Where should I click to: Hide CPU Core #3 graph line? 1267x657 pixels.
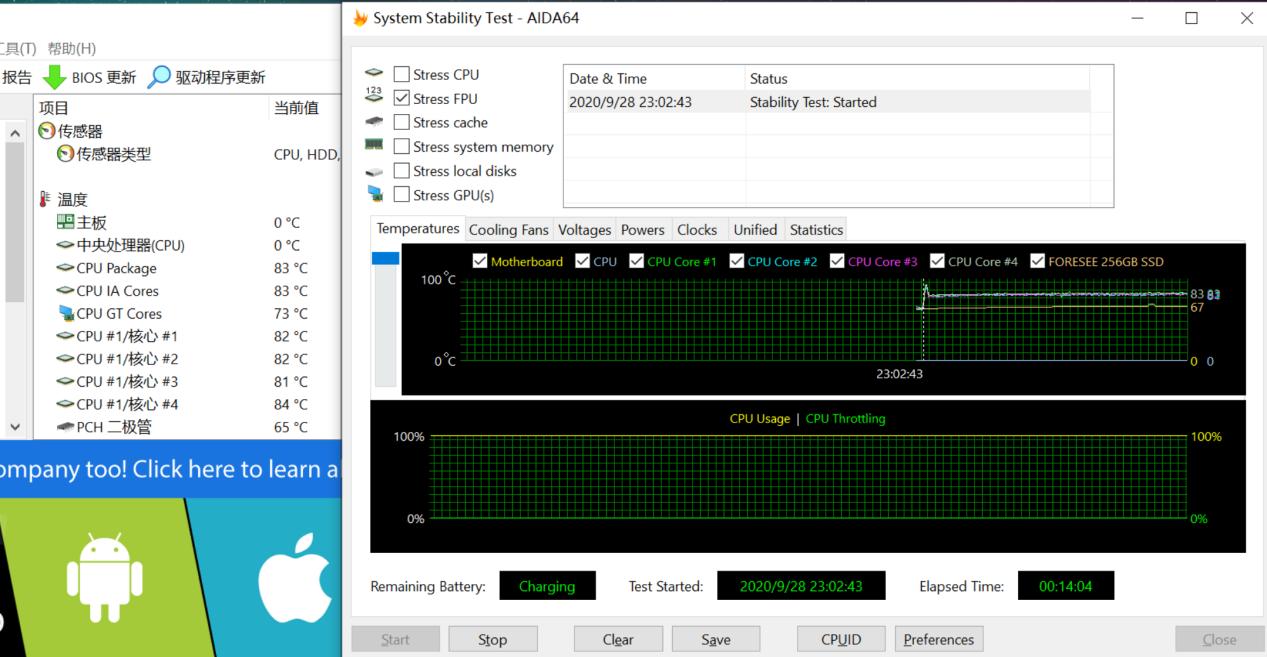click(x=837, y=261)
